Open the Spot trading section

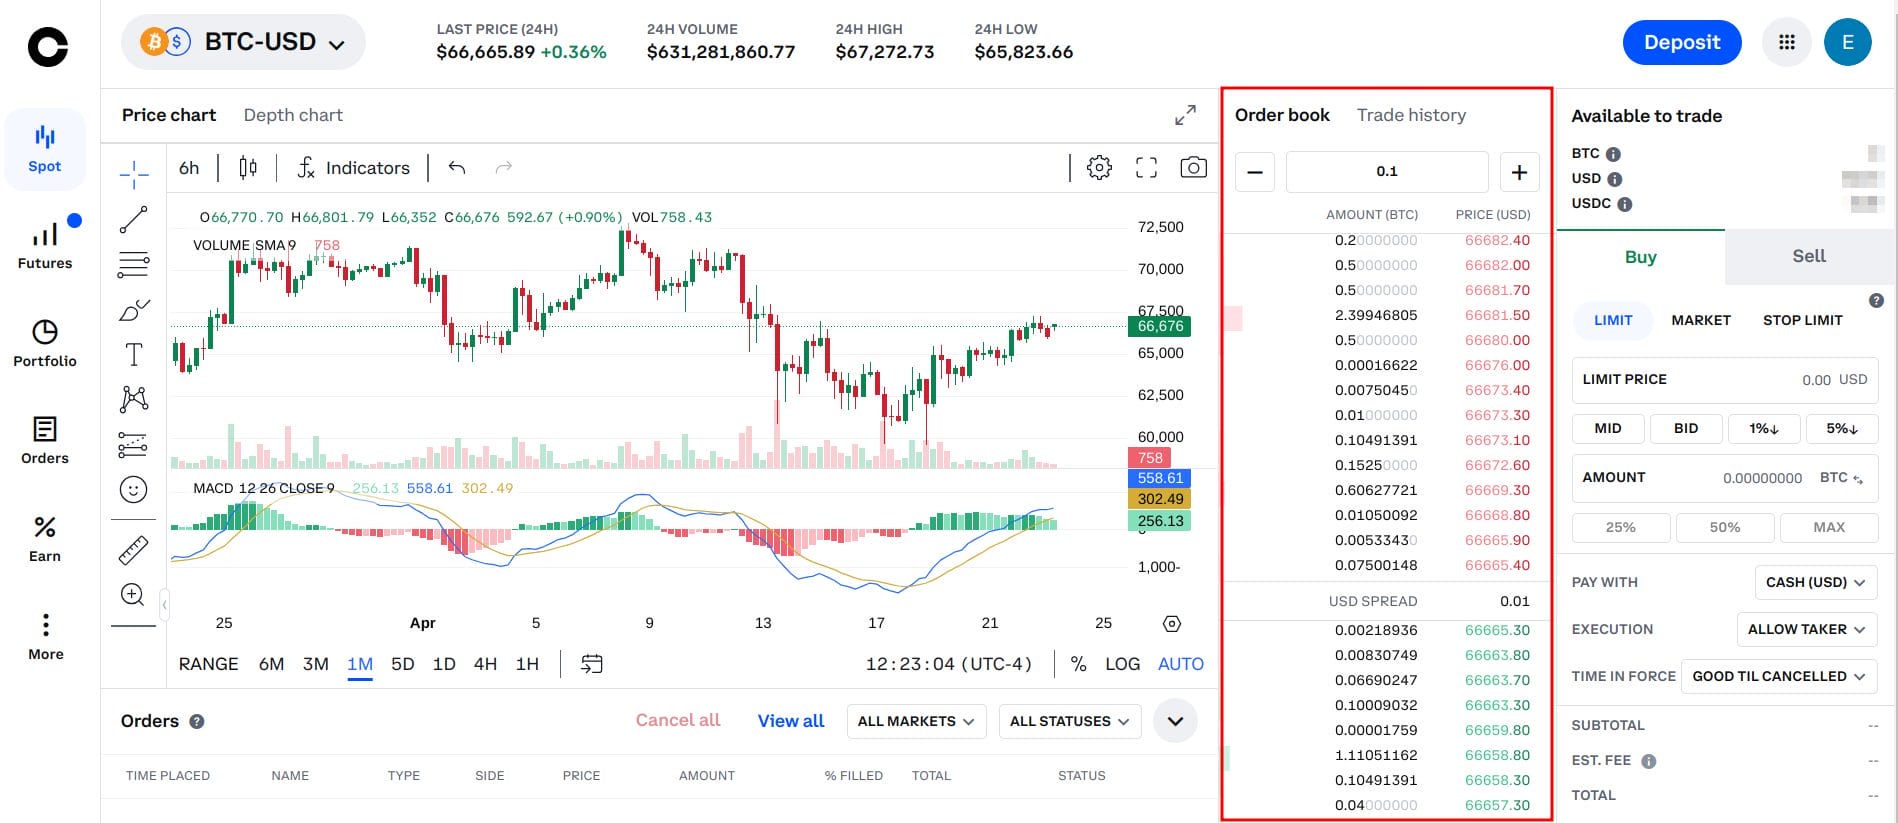[x=45, y=149]
